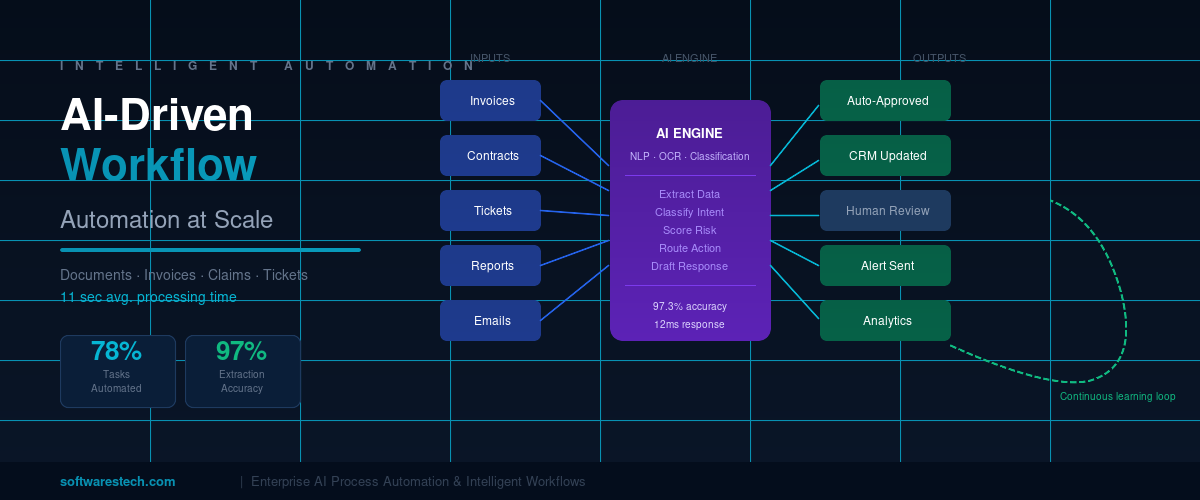The width and height of the screenshot is (1200, 500).
Task: Select the Reports input box
Action: click(490, 265)
